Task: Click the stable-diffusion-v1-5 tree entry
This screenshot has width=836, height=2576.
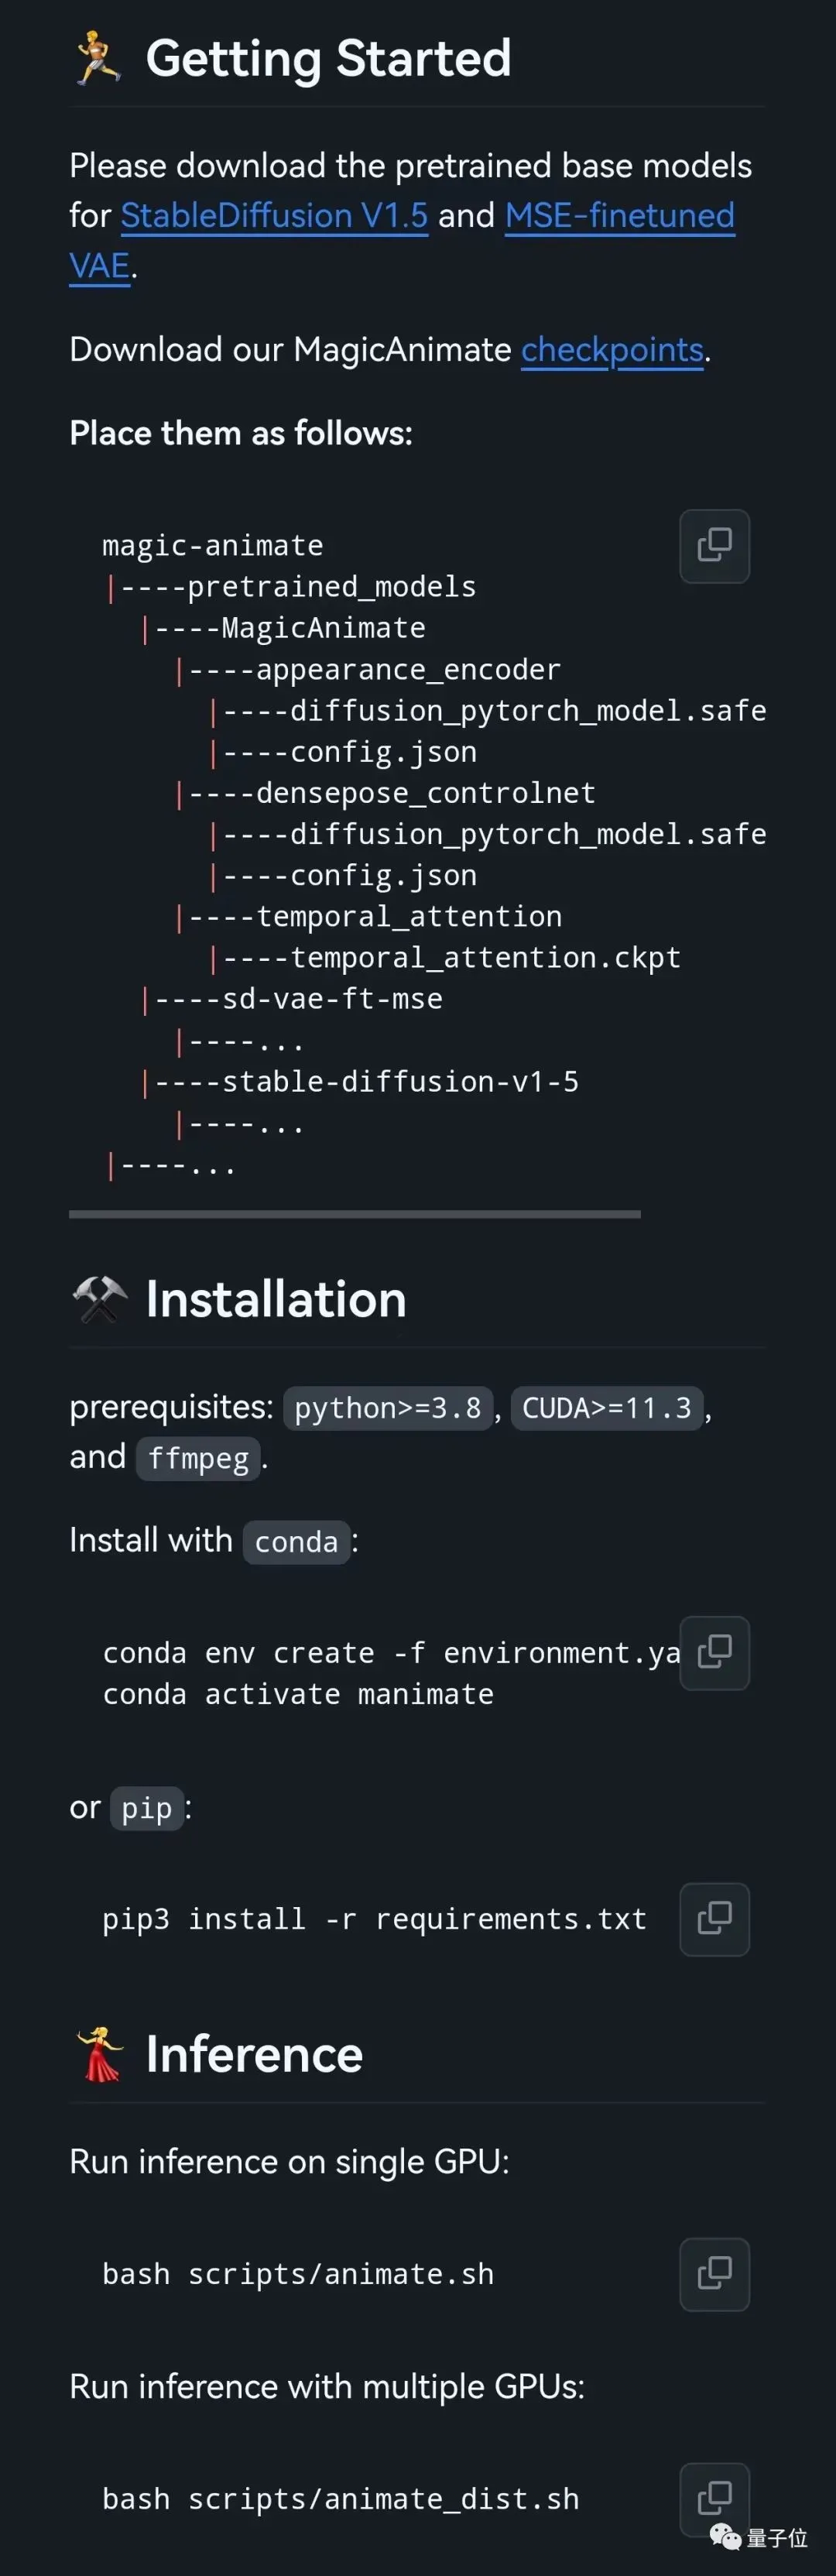Action: (400, 1082)
